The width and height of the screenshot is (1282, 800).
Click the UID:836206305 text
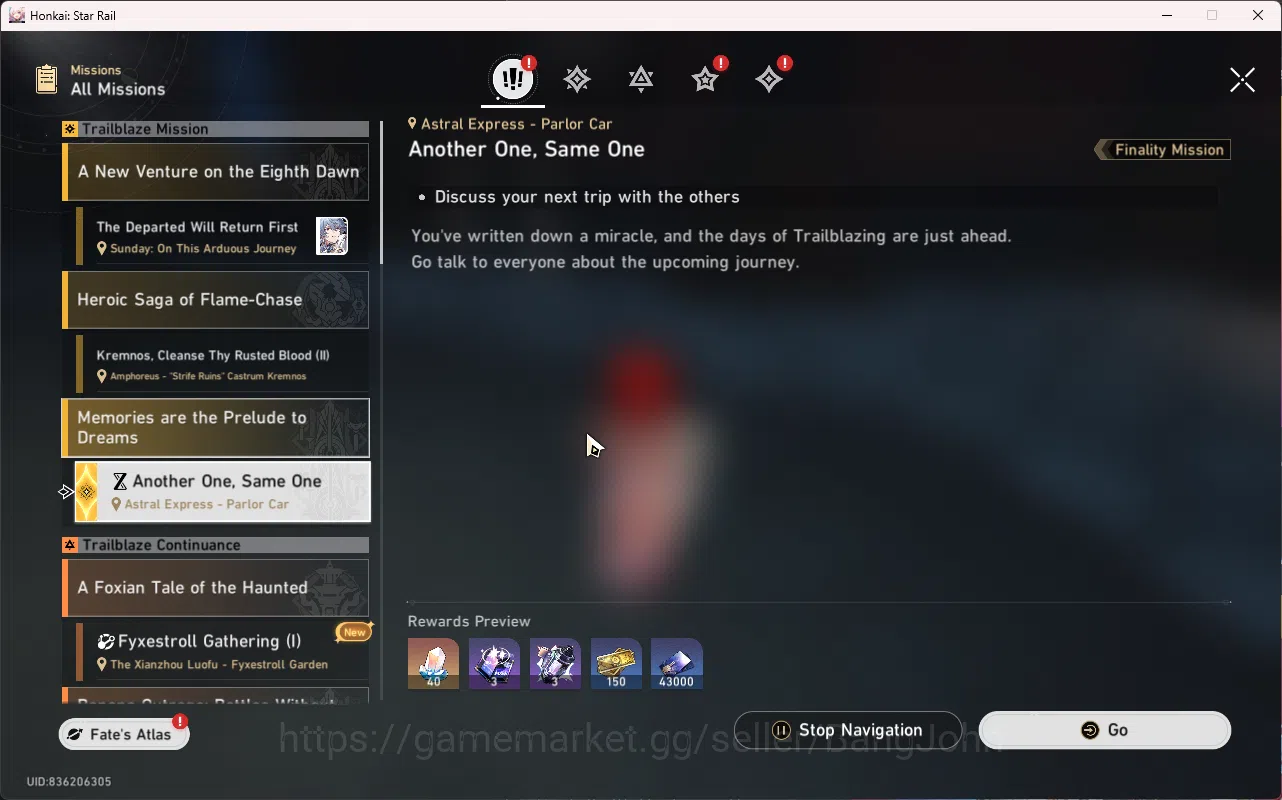(x=69, y=782)
